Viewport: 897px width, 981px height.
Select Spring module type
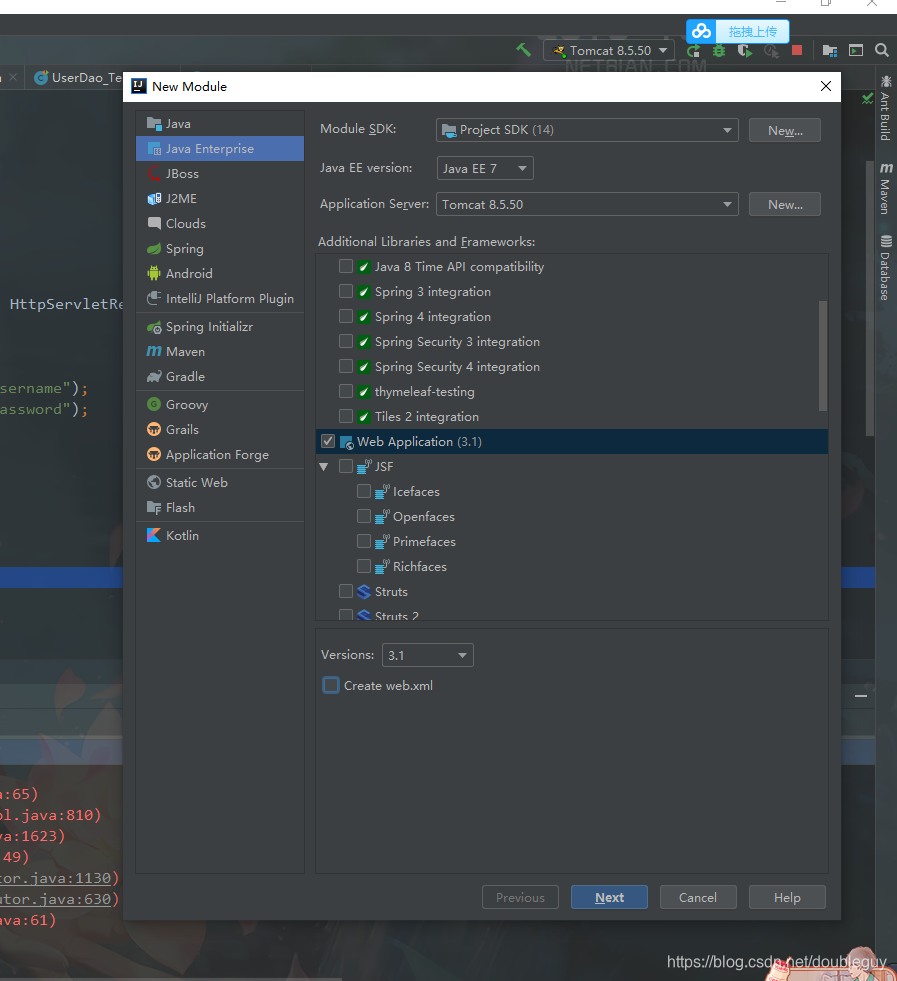[220, 249]
